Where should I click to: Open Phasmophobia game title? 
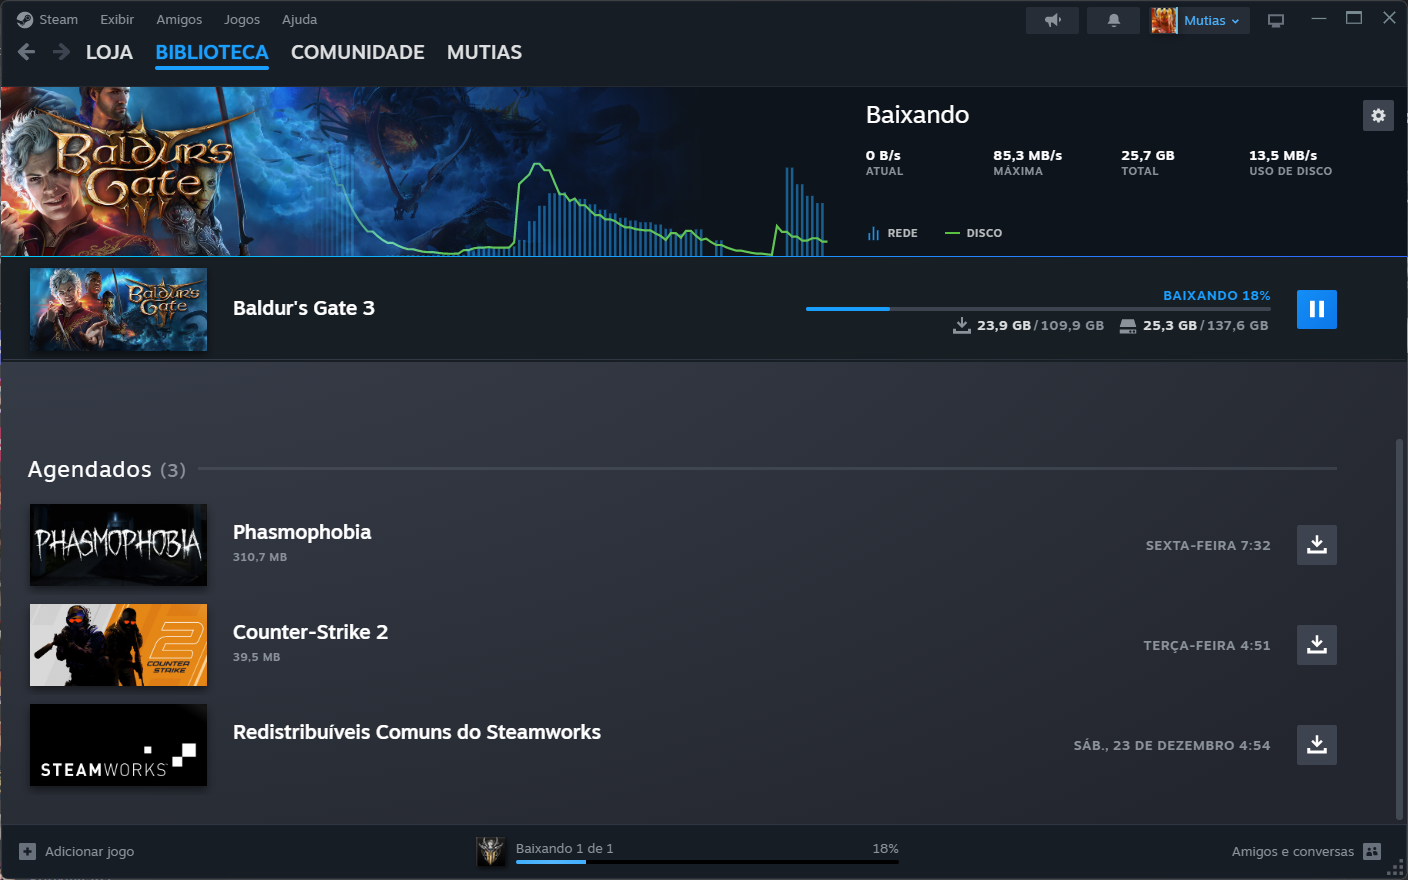(302, 532)
